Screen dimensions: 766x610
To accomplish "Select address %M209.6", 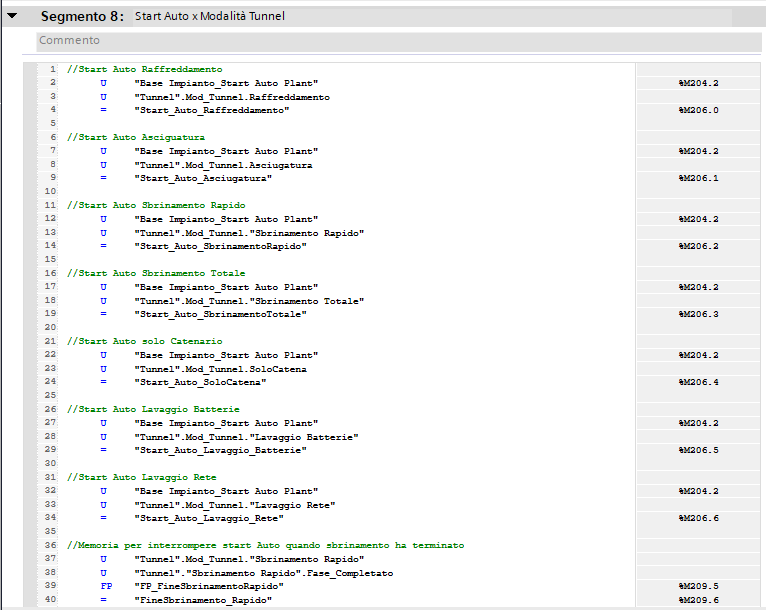I will (x=699, y=600).
